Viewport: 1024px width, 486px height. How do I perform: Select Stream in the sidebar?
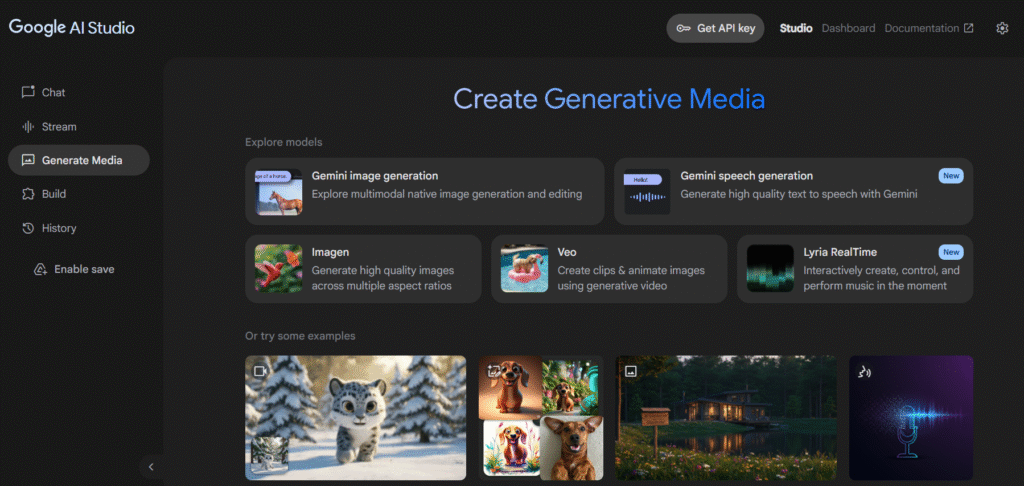(x=79, y=127)
